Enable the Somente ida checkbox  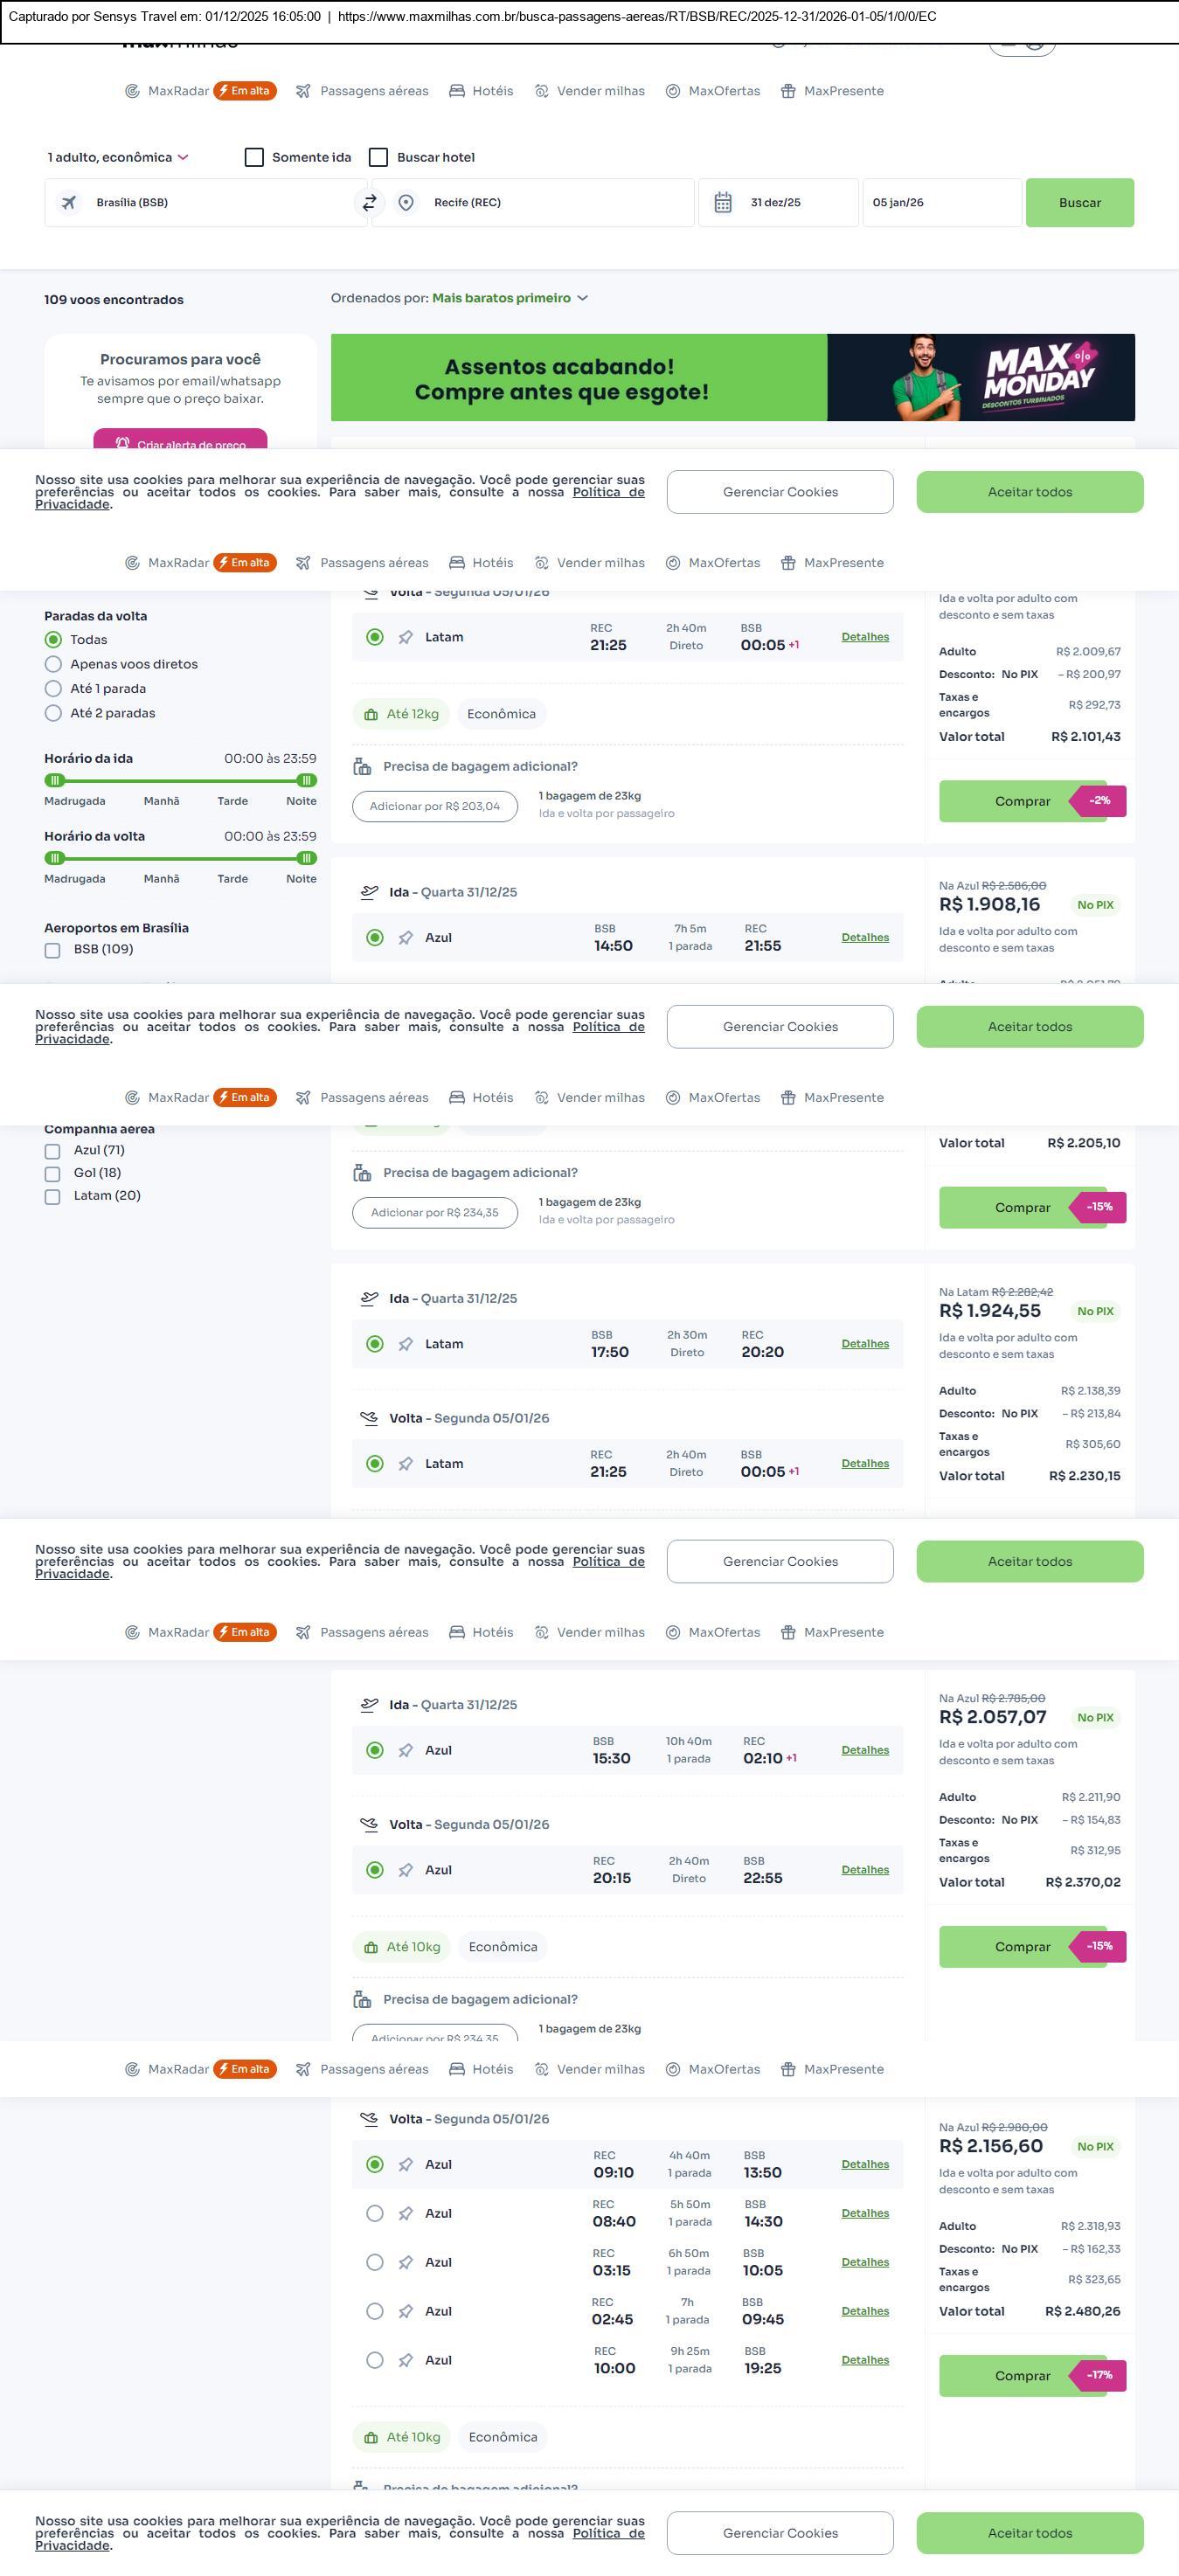tap(255, 157)
